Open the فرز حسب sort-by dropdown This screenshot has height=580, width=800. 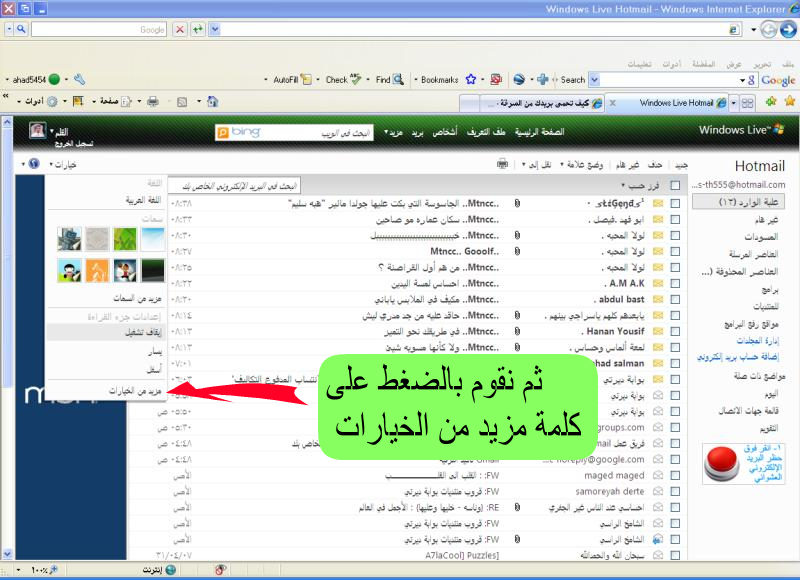pos(640,186)
